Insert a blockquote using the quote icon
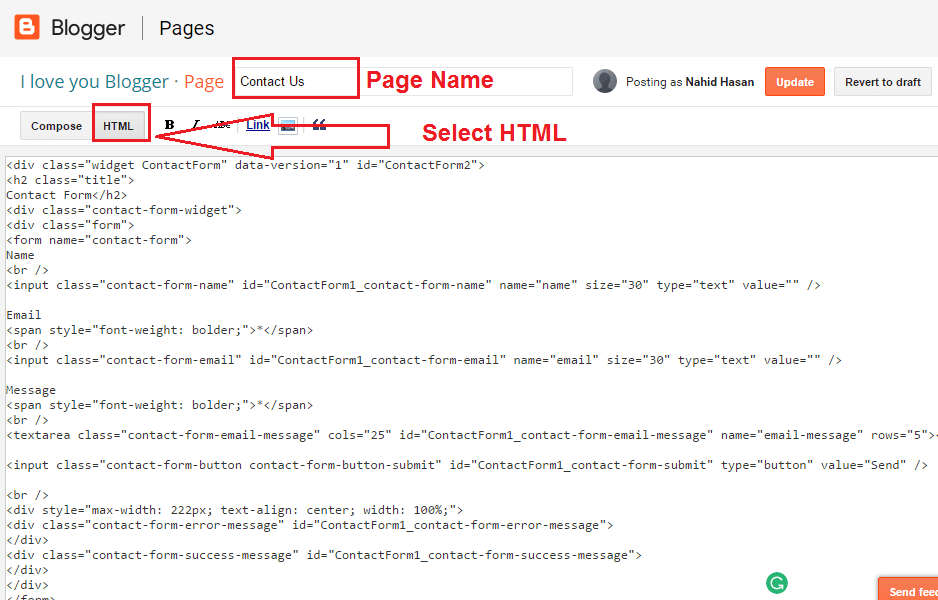This screenshot has width=938, height=600. [x=319, y=125]
